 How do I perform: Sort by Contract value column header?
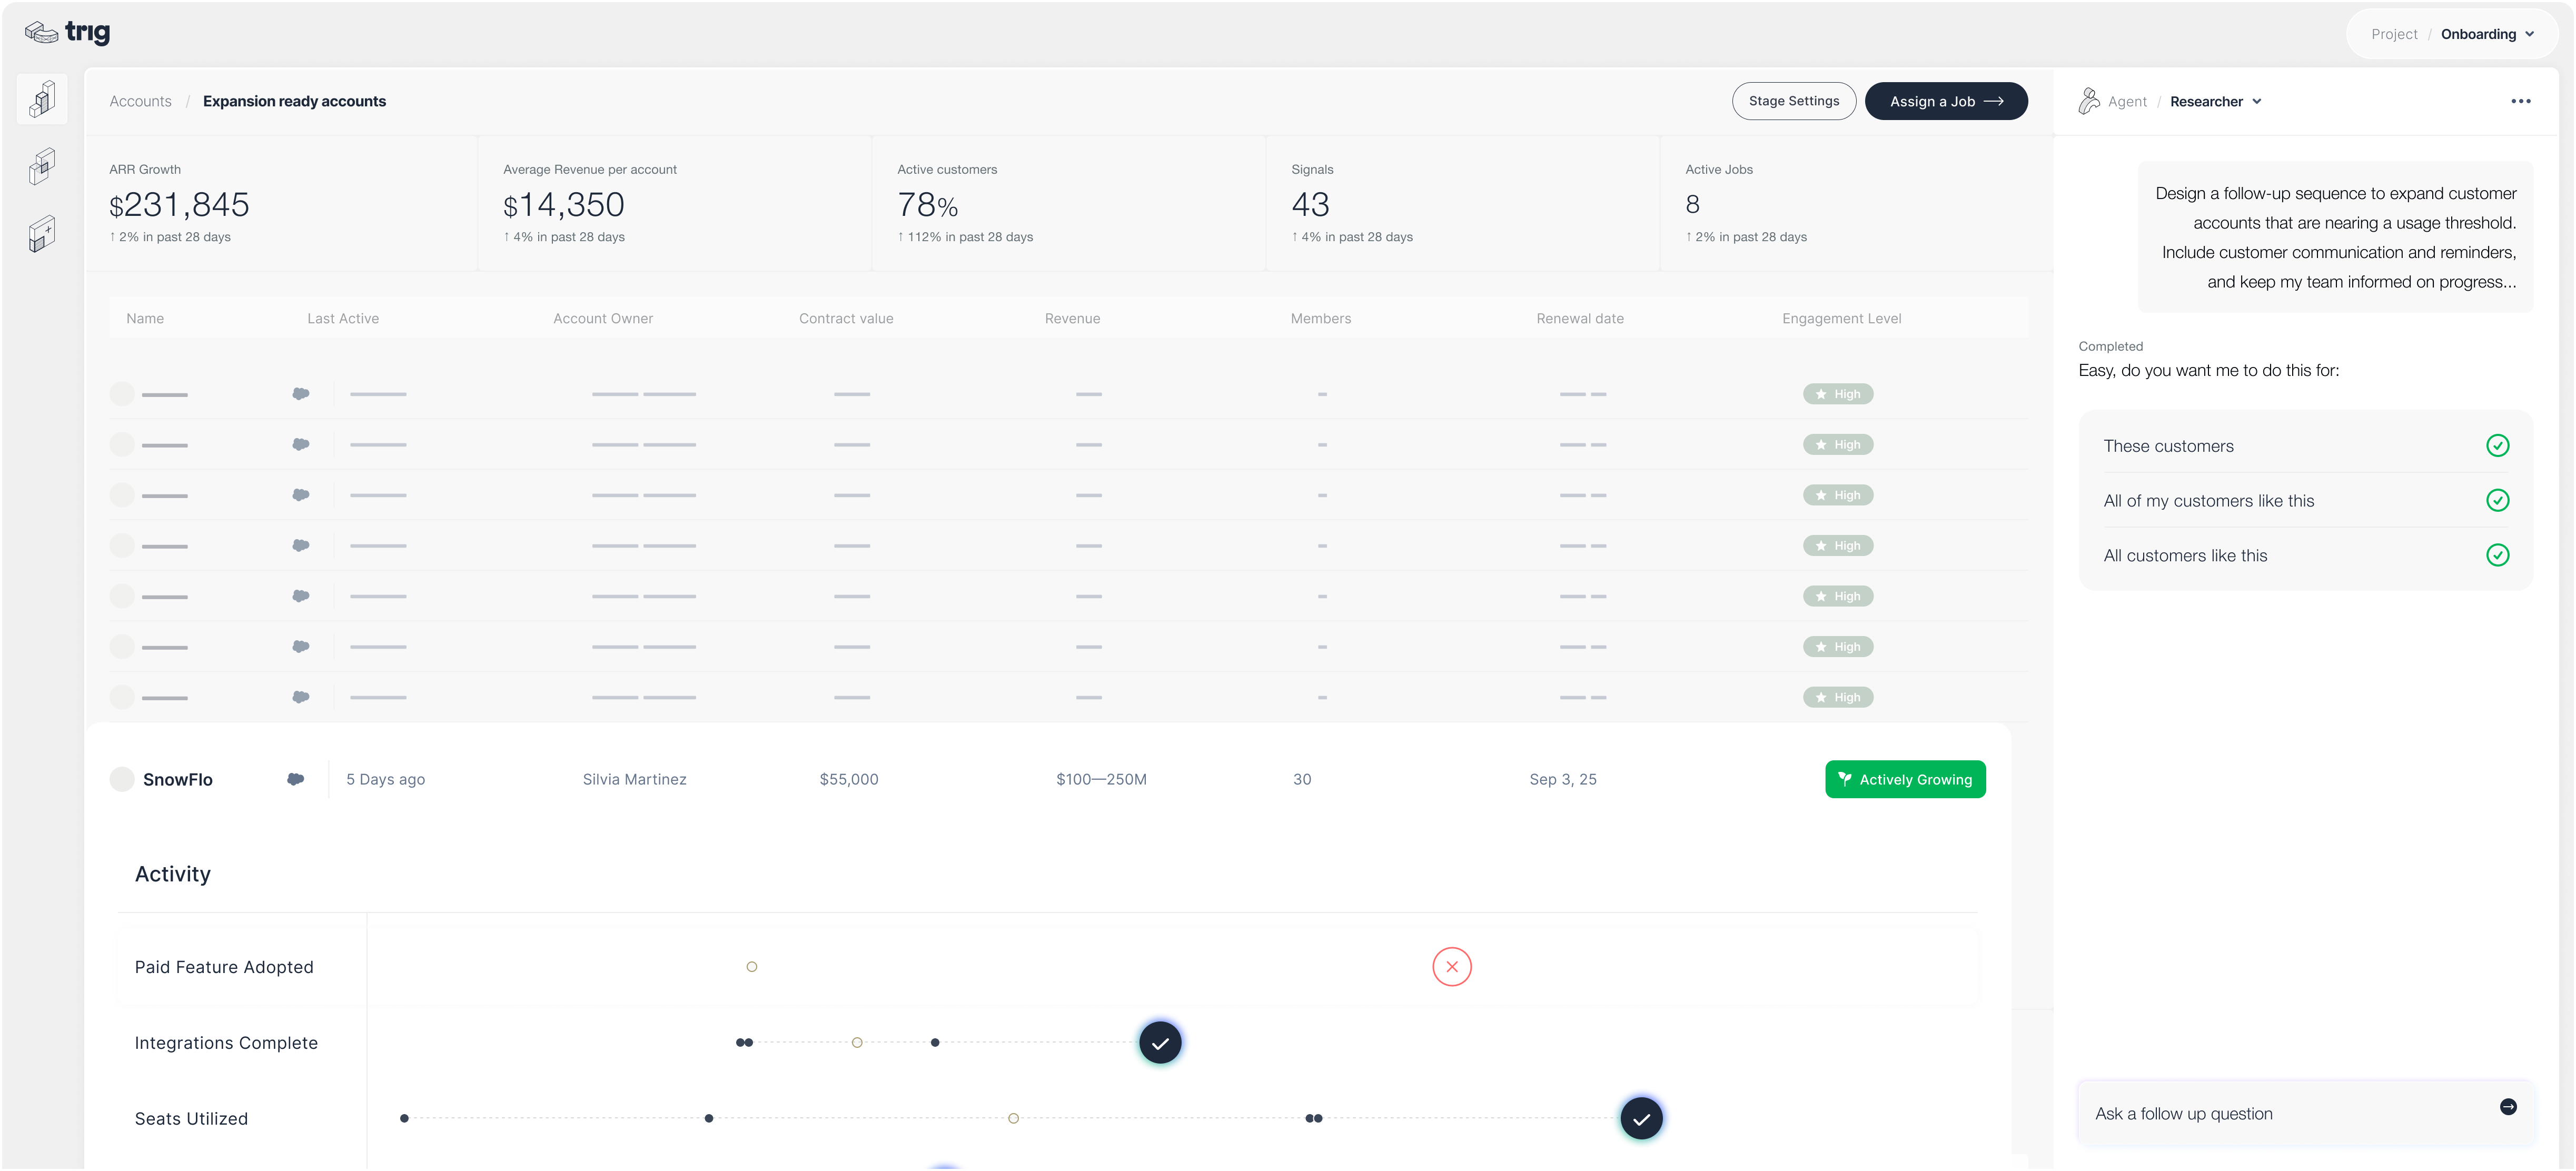(x=846, y=318)
